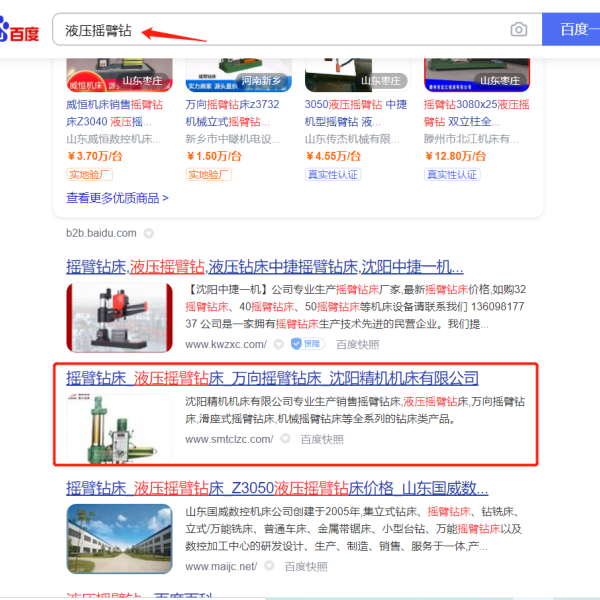
Task: Click 实地验厂 badge under ¥1.50万 product
Action: 209,174
